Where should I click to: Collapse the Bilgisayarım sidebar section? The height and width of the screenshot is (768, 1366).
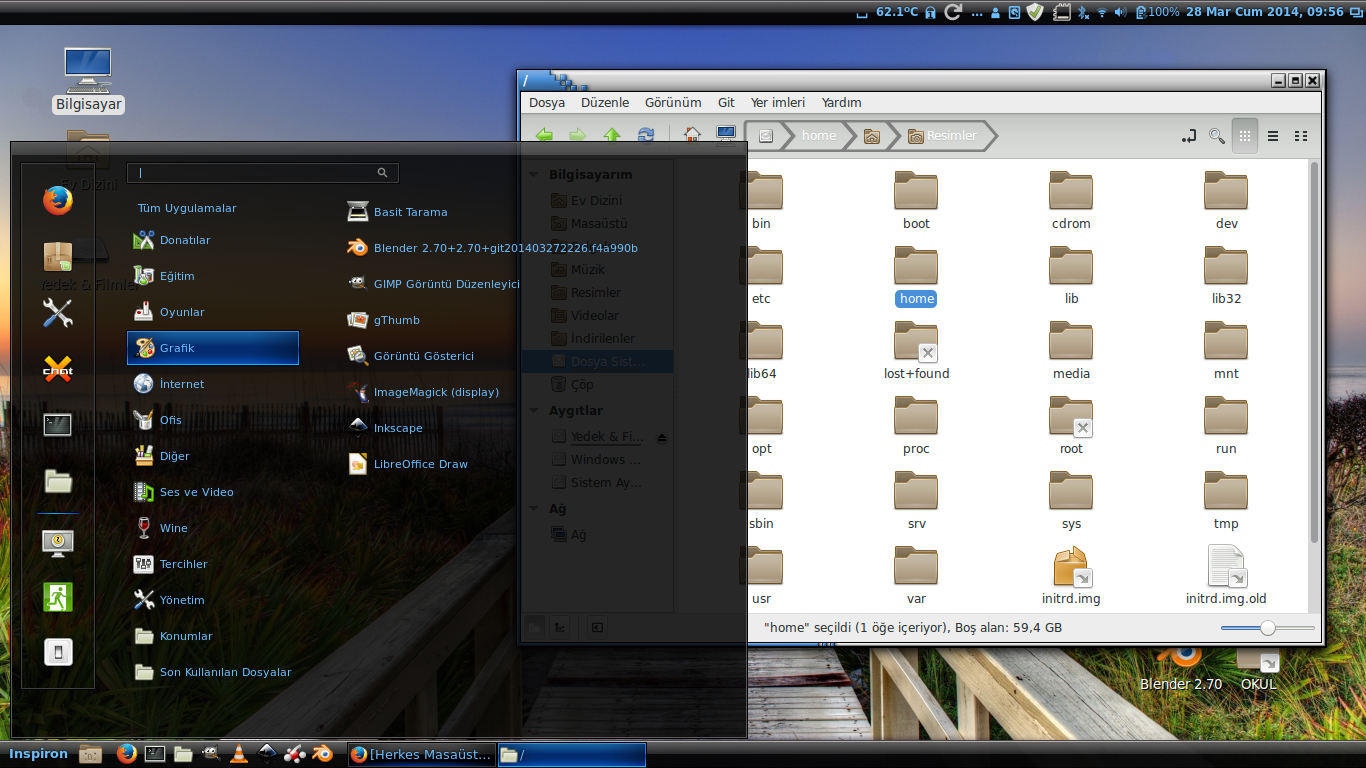[534, 174]
